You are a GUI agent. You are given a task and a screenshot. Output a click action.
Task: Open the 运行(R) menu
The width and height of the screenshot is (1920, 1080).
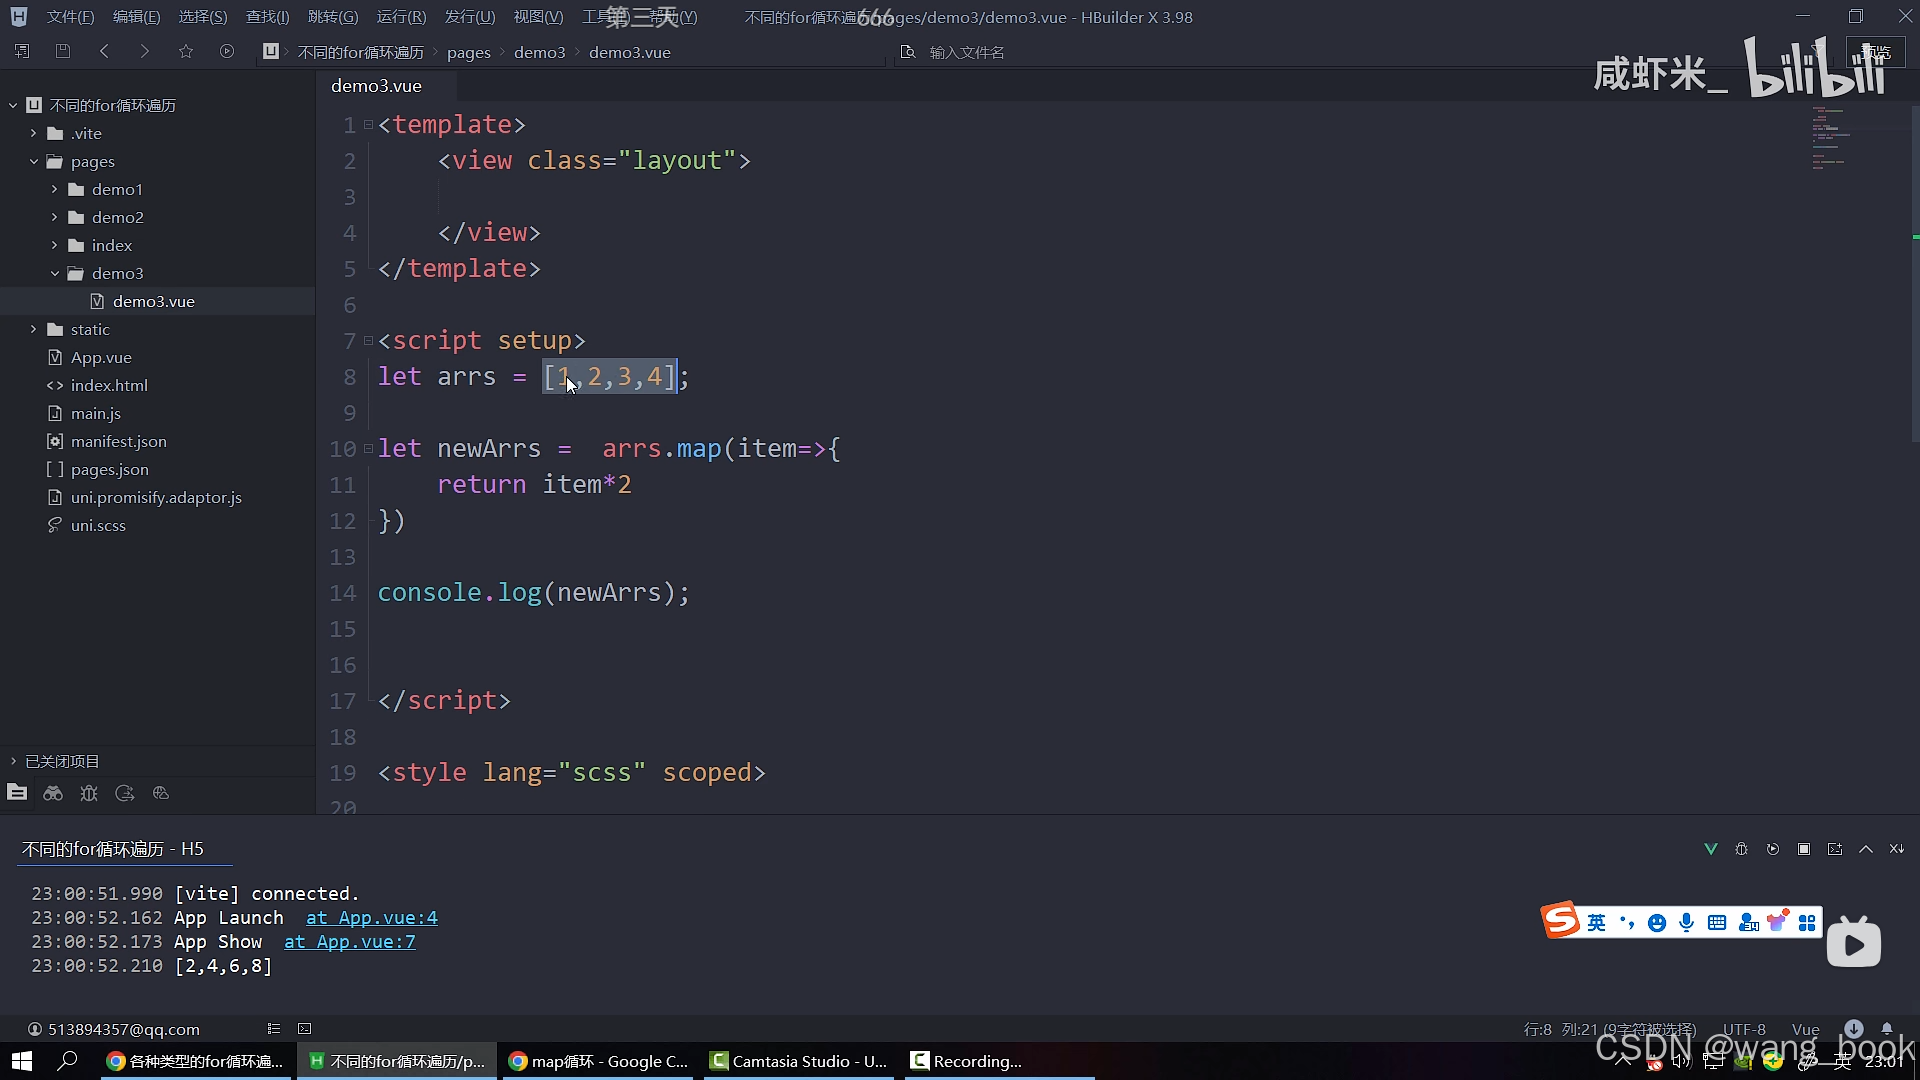tap(401, 17)
